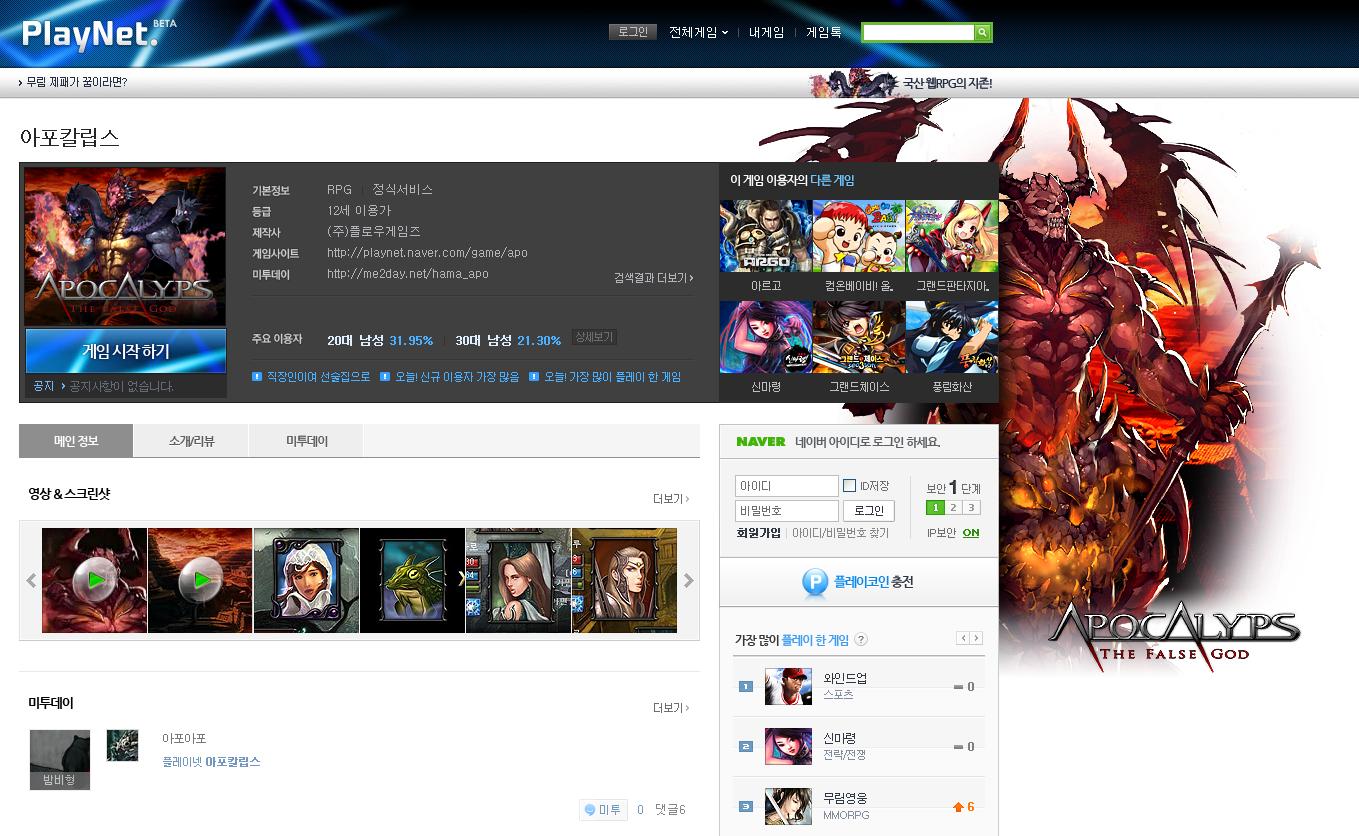Toggle IP보안 ON setting
The height and width of the screenshot is (836, 1359).
pos(971,533)
